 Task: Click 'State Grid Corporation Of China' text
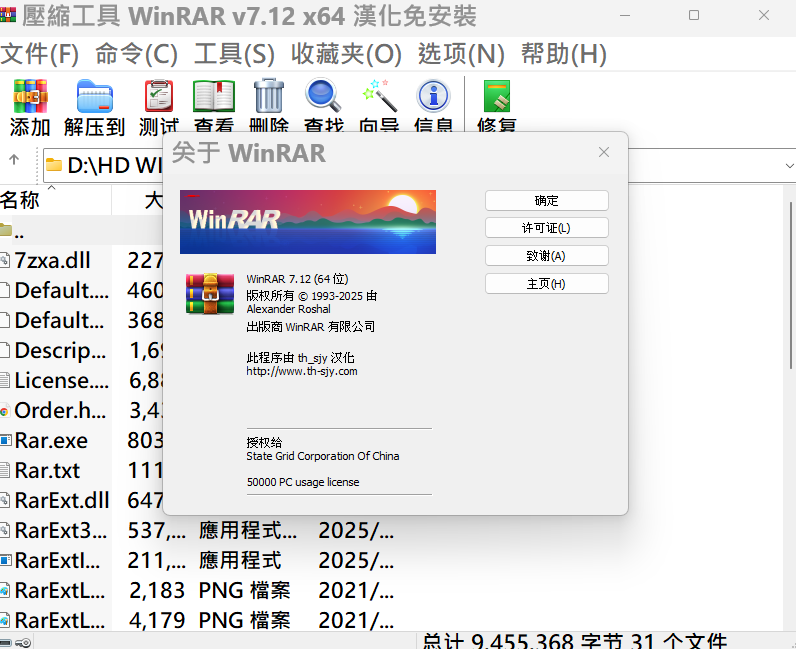point(322,456)
